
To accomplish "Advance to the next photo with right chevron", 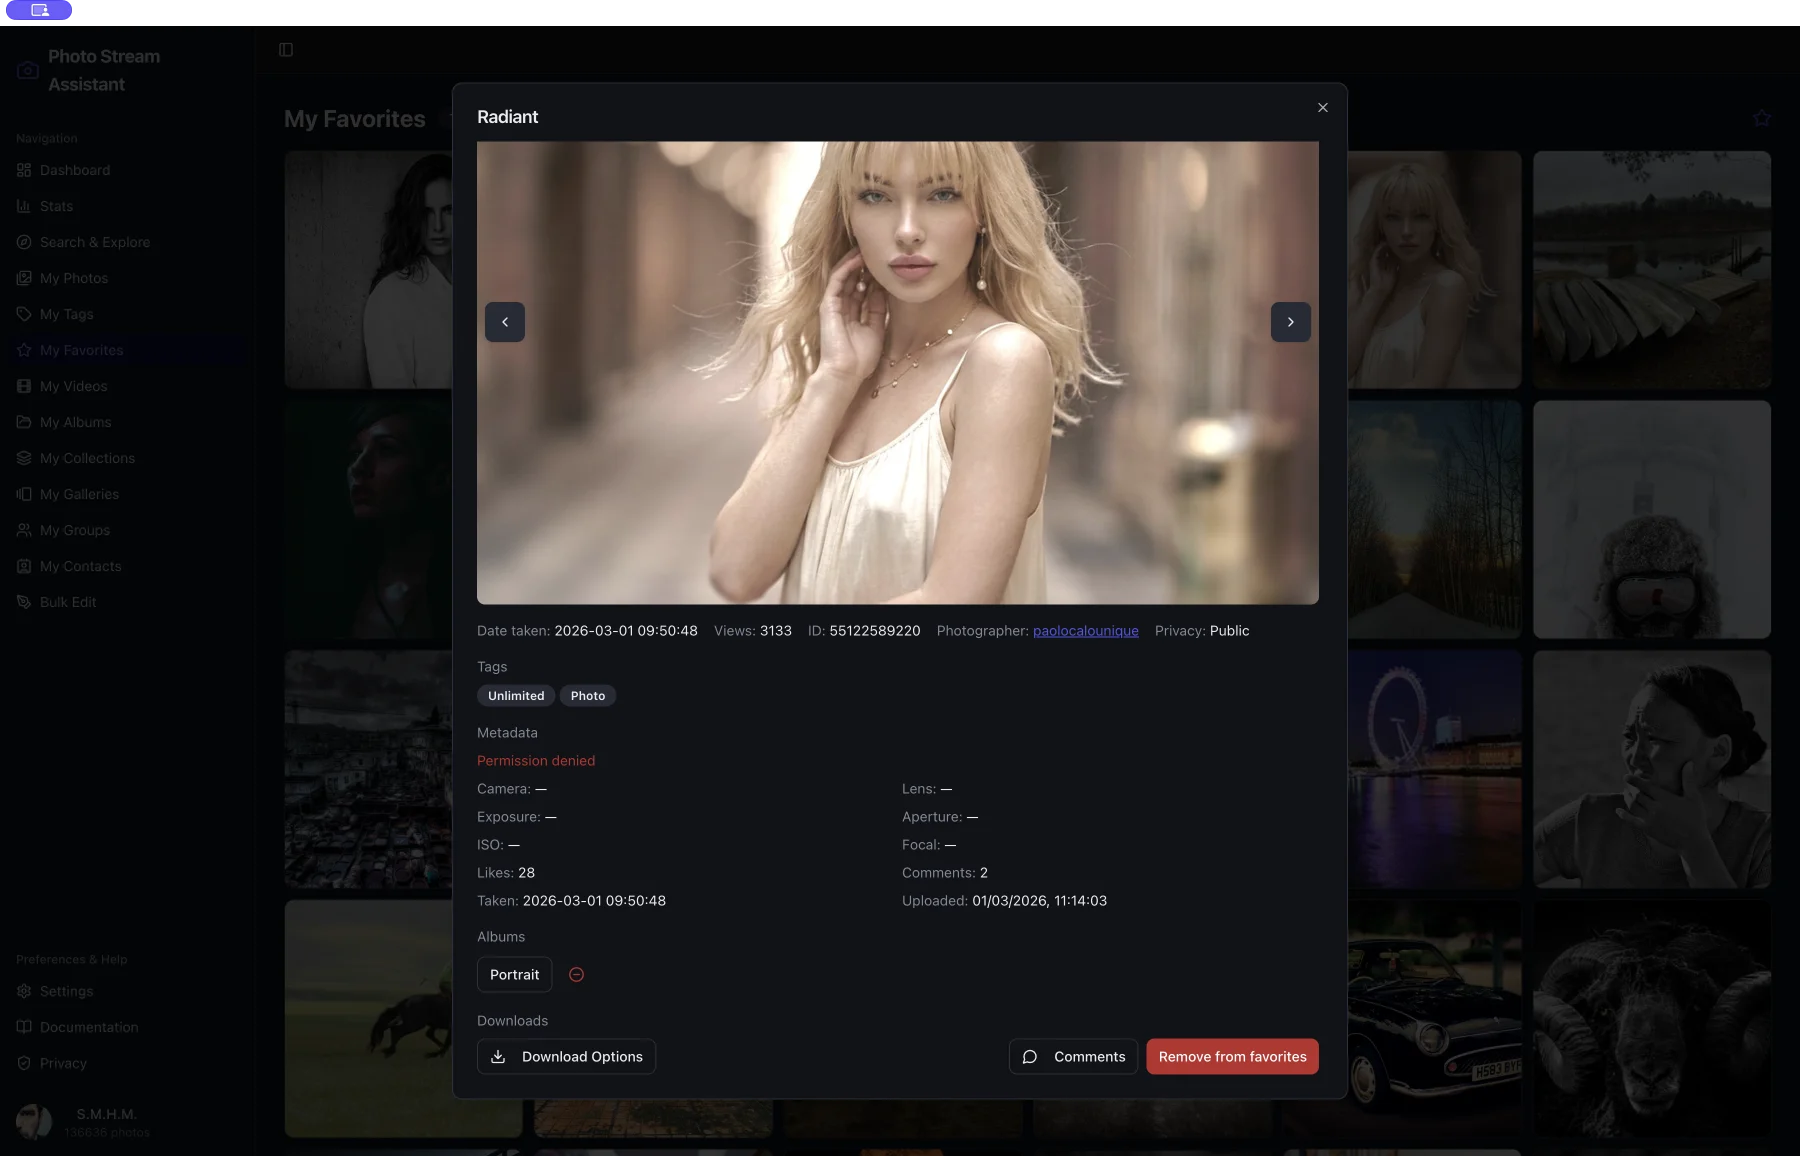I will pos(1291,322).
